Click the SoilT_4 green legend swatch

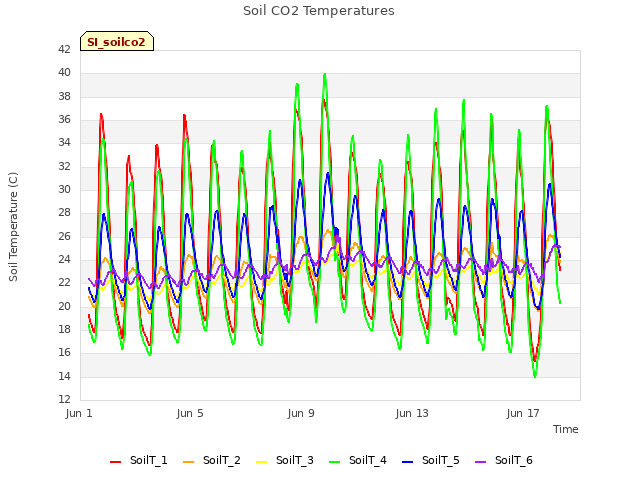(335, 462)
